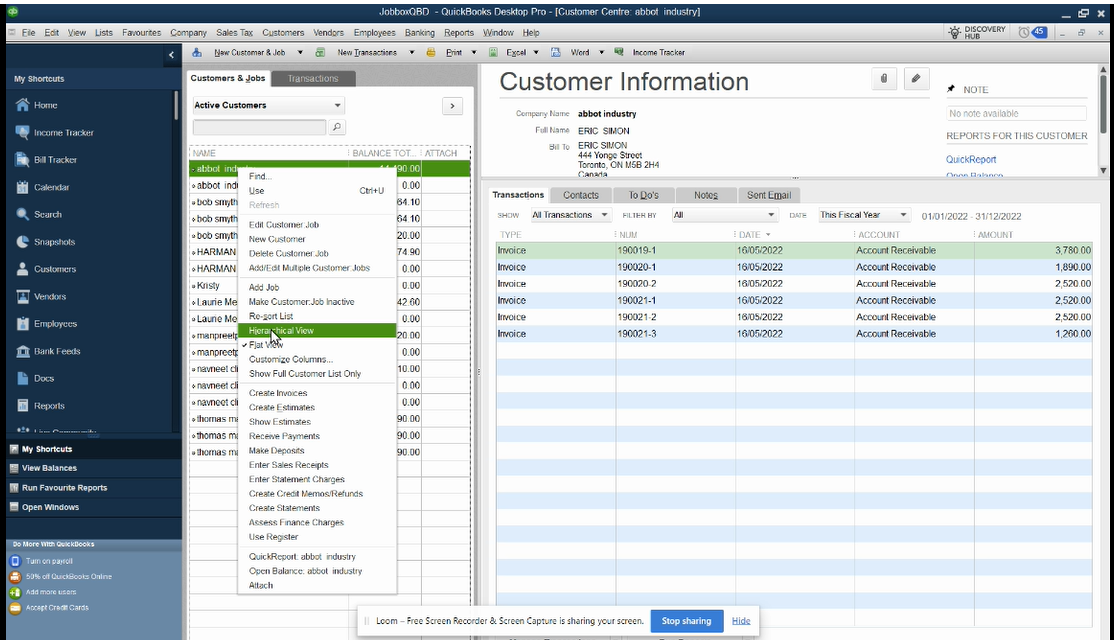Open Bill Tracker shortcut
This screenshot has height=640, width=1114.
point(55,160)
